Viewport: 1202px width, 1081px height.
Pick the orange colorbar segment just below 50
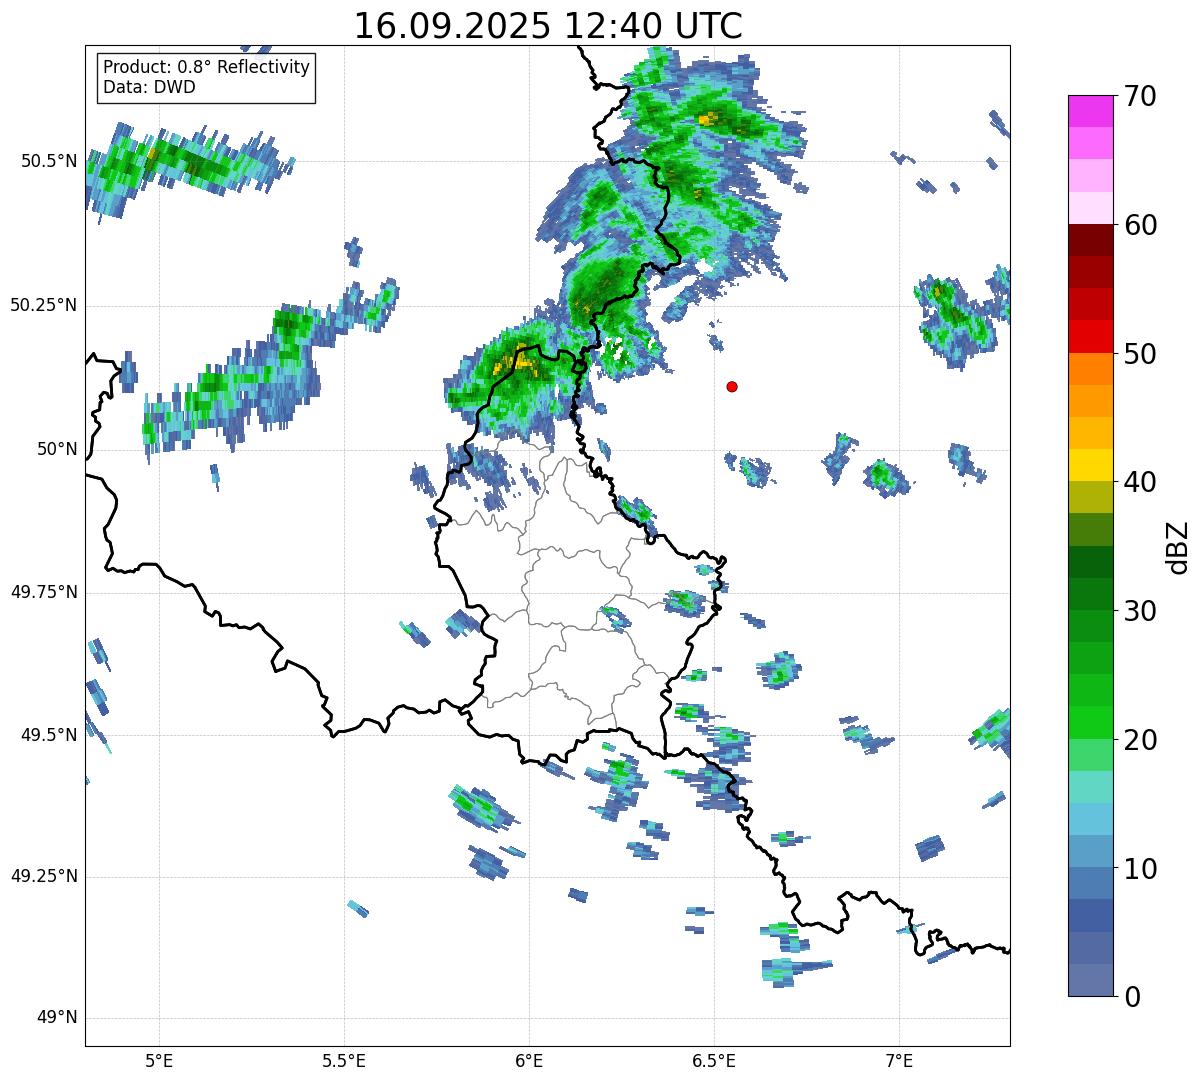1090,369
